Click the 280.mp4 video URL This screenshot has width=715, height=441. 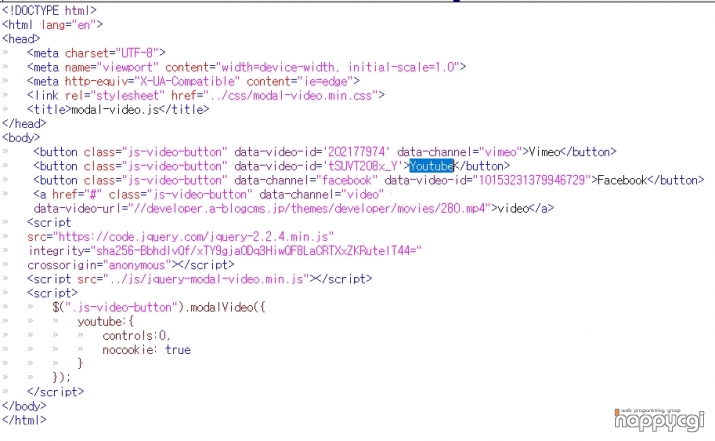[310, 208]
